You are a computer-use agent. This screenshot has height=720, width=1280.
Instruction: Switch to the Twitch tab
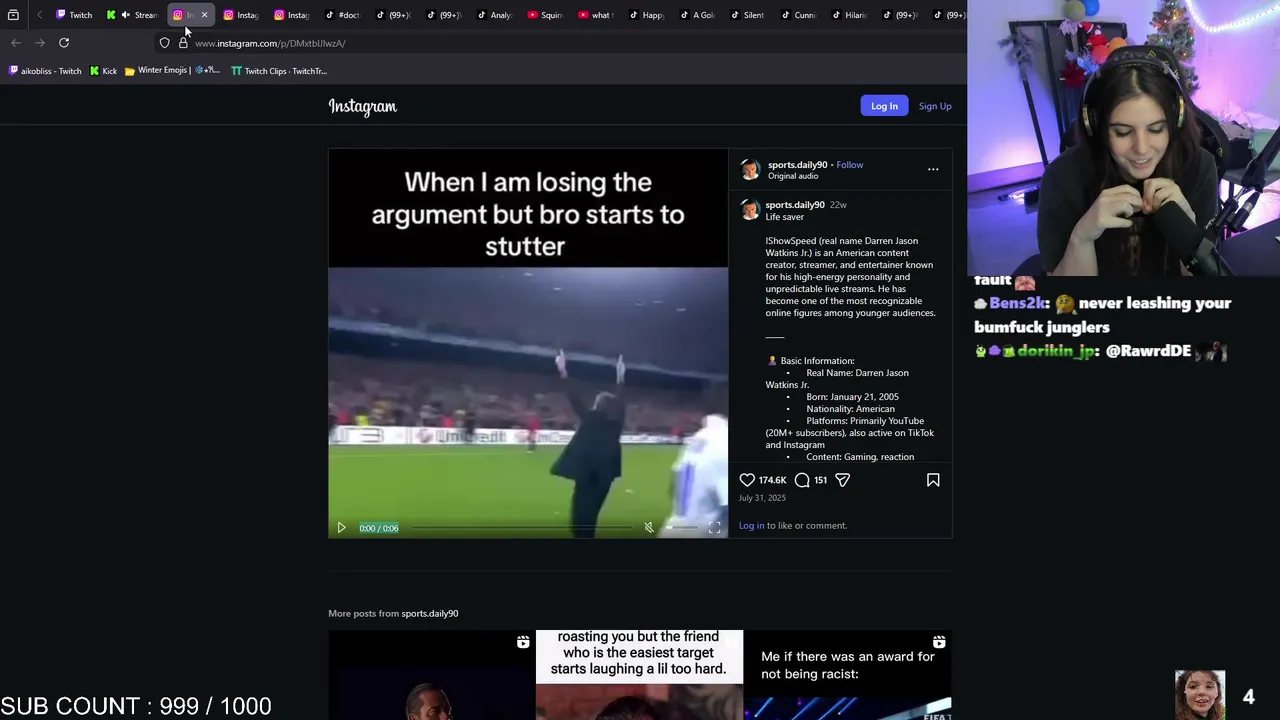(74, 15)
